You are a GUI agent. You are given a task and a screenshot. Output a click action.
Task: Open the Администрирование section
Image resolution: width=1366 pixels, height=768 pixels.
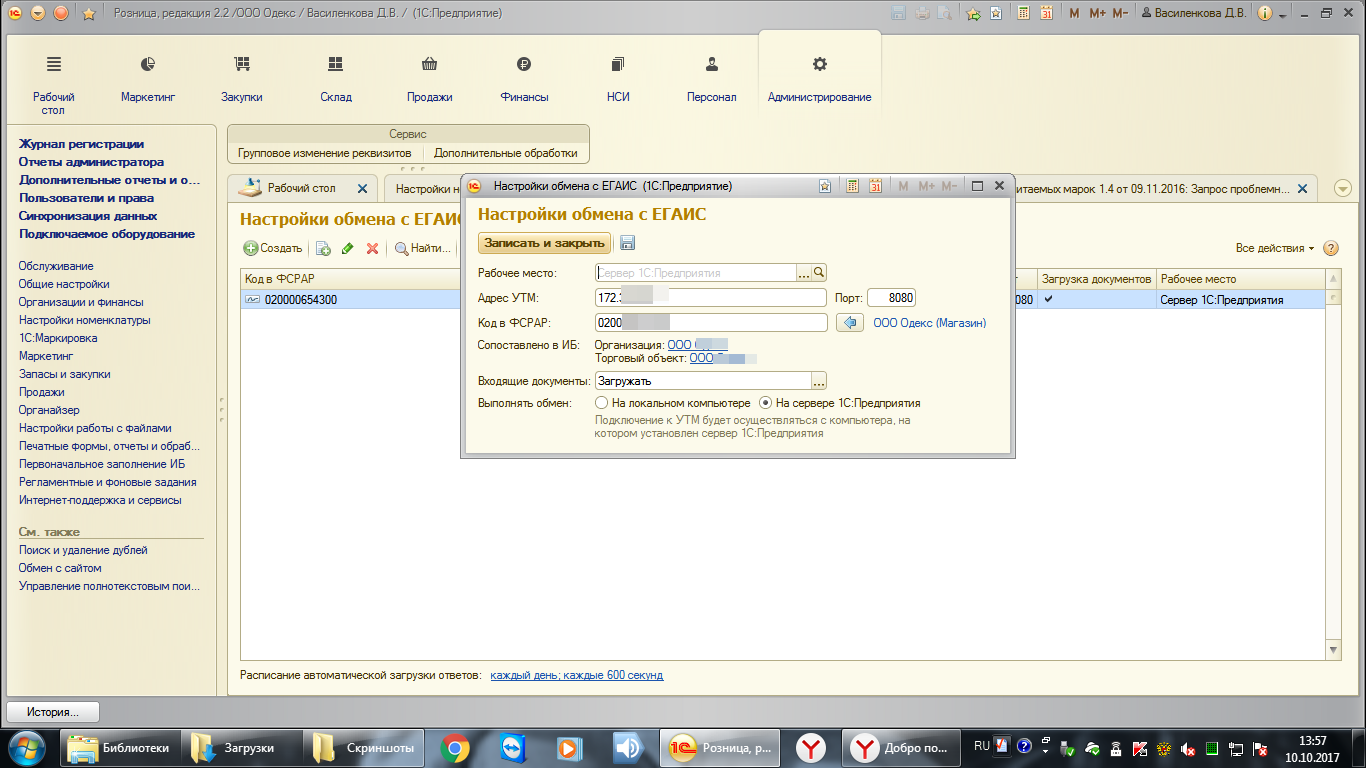coord(819,80)
